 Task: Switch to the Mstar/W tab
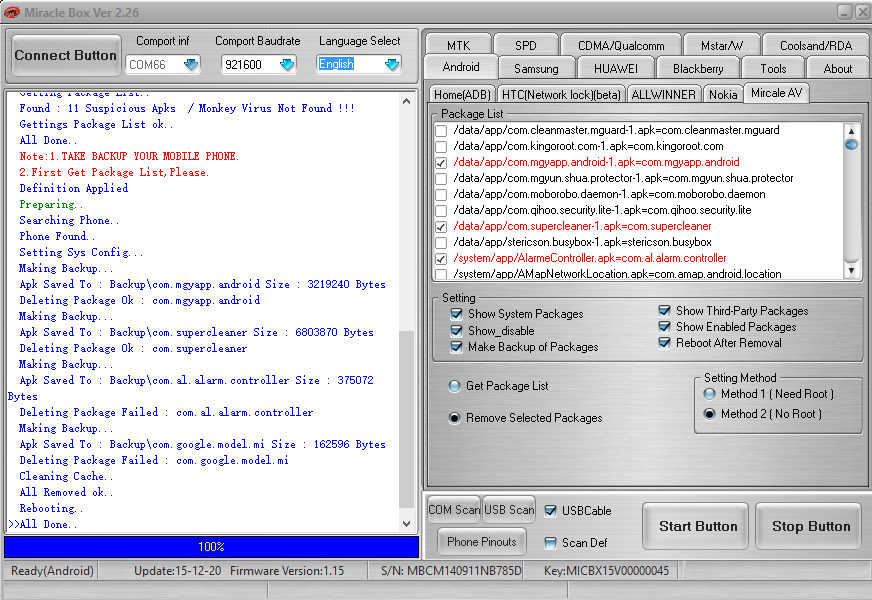pyautogui.click(x=721, y=46)
